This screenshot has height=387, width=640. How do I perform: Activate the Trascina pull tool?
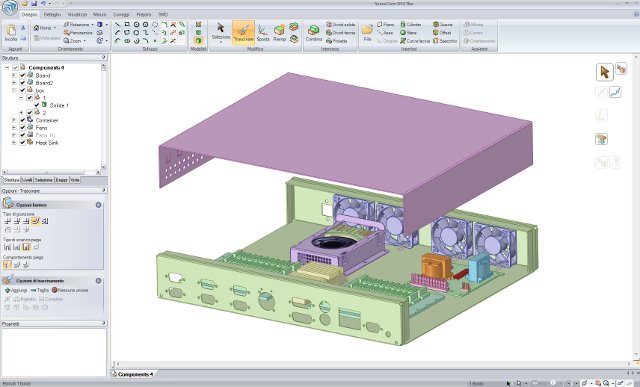pyautogui.click(x=243, y=32)
